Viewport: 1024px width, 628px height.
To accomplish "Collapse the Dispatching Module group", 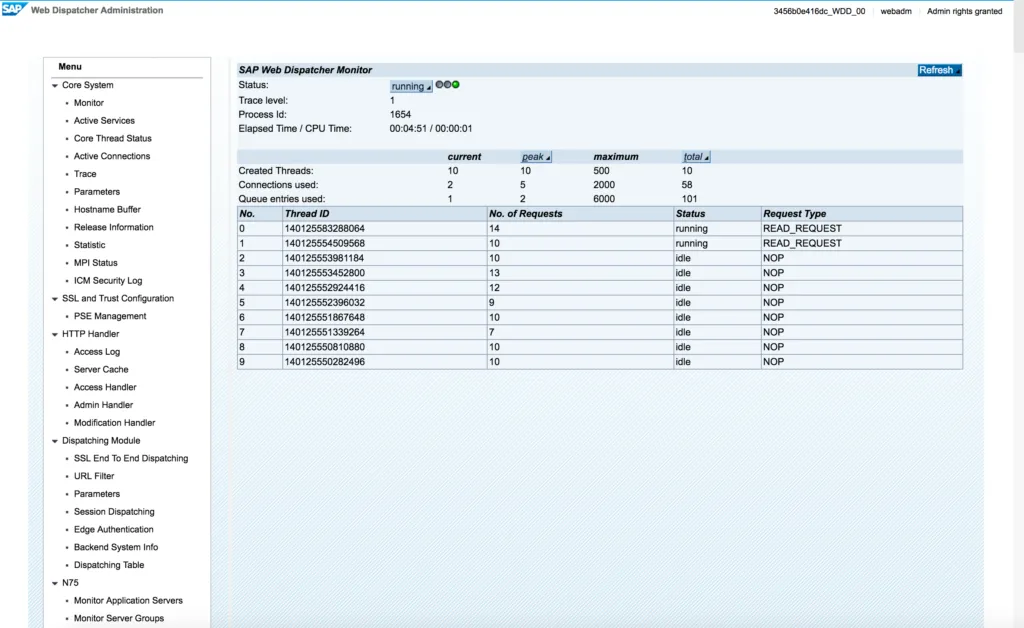I will tap(55, 441).
